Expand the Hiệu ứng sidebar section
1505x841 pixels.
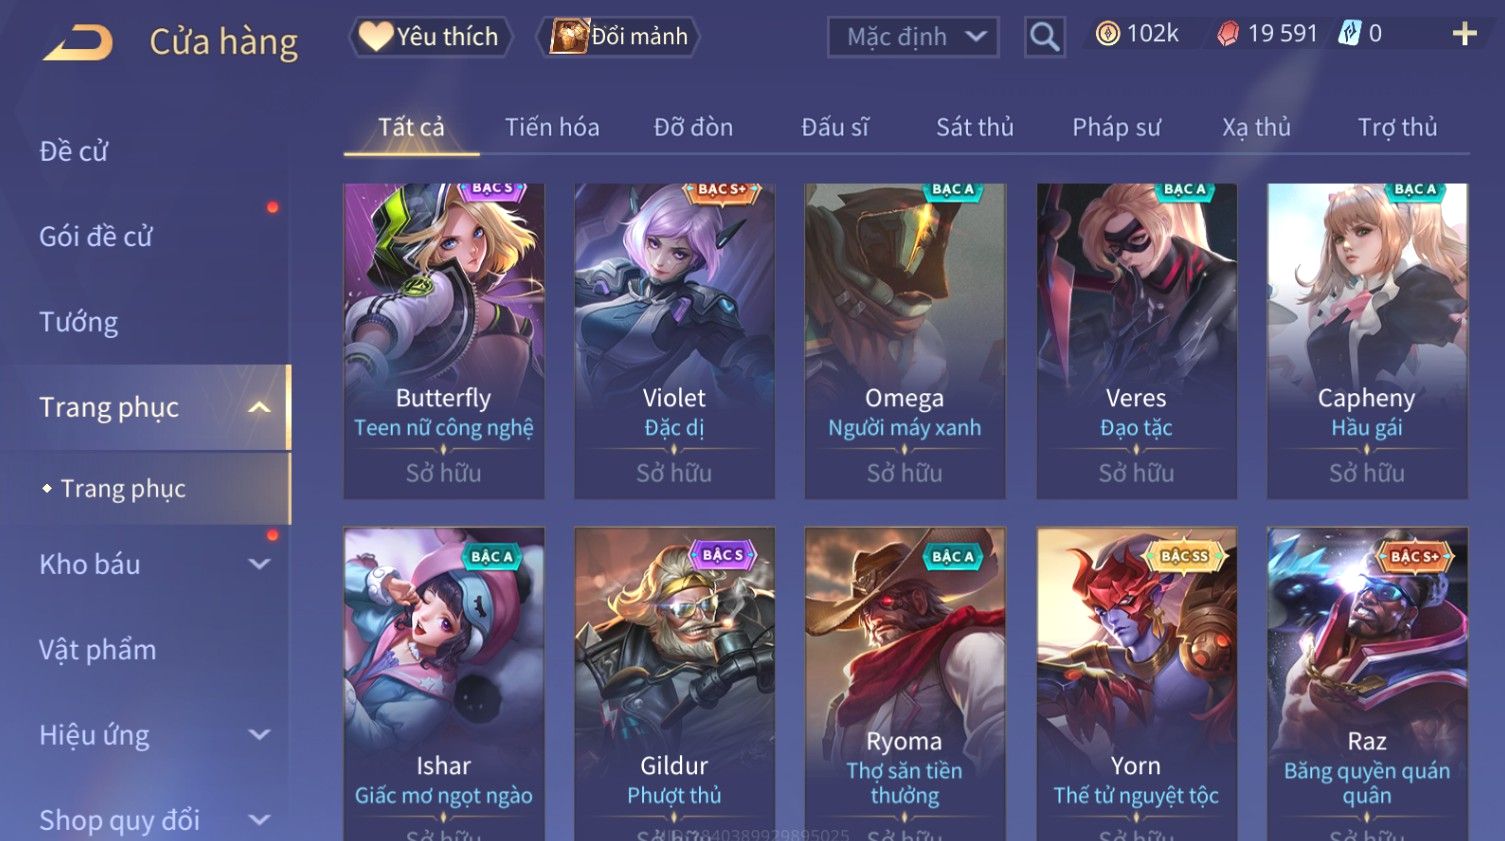pos(259,735)
